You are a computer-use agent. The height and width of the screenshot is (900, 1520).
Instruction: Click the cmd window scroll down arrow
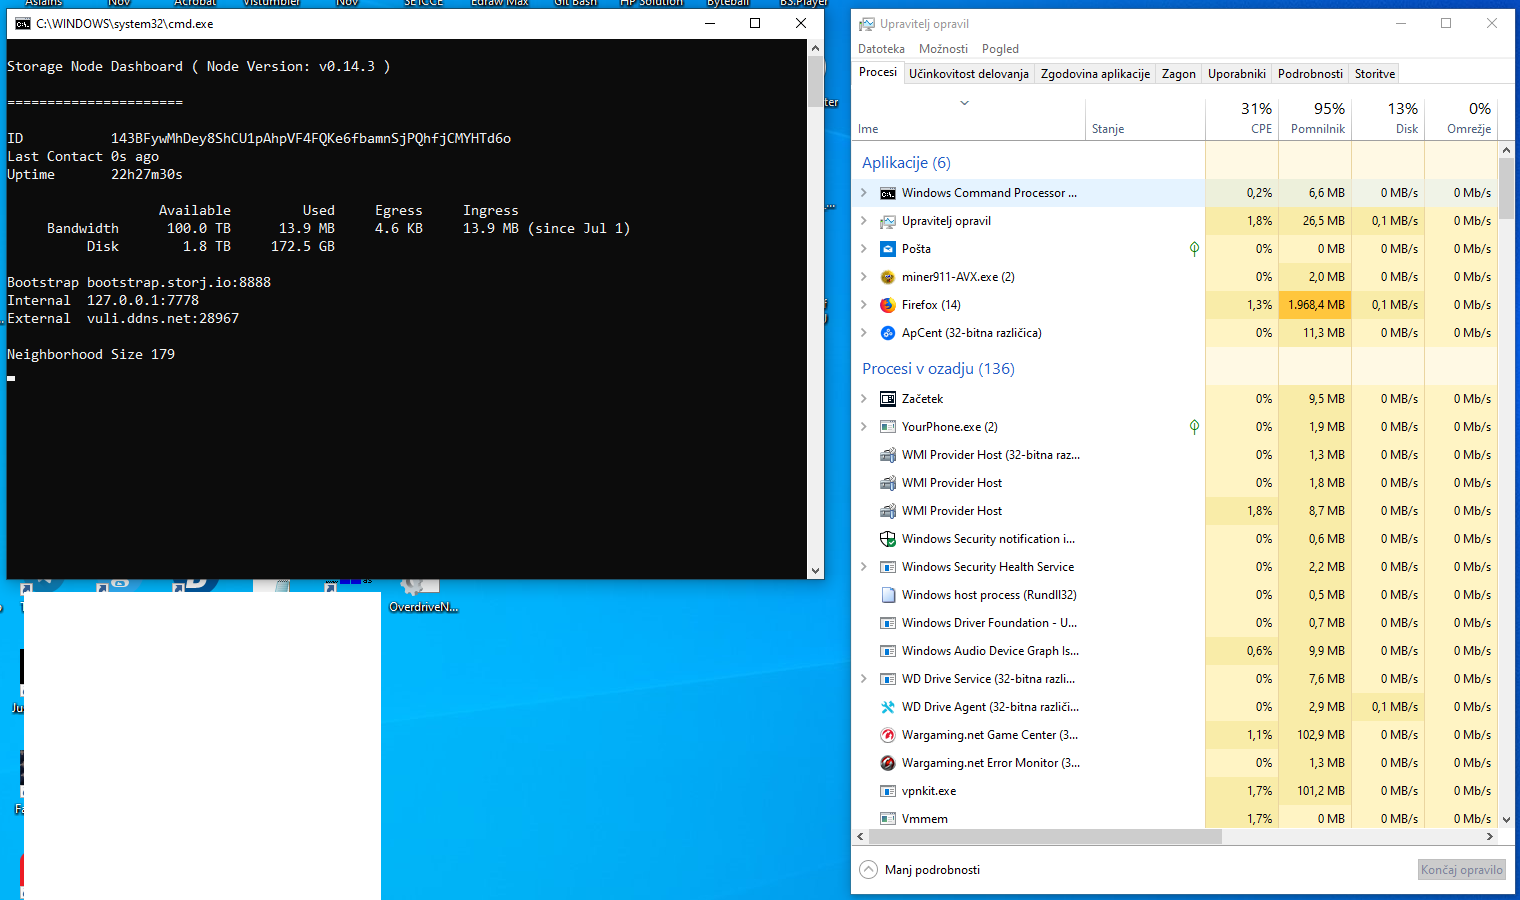pos(816,571)
